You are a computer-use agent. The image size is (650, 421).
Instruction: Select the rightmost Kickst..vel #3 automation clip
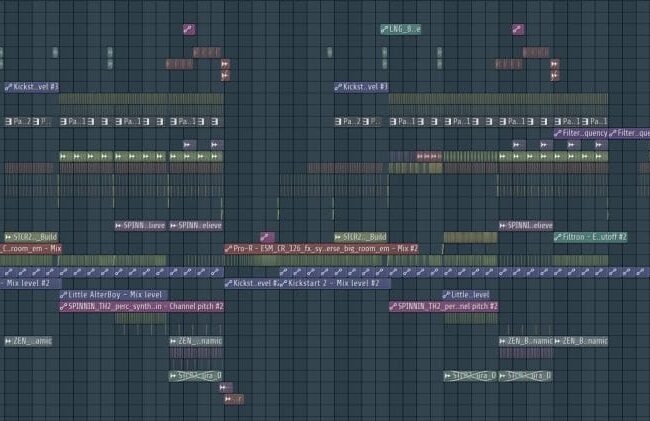[365, 87]
